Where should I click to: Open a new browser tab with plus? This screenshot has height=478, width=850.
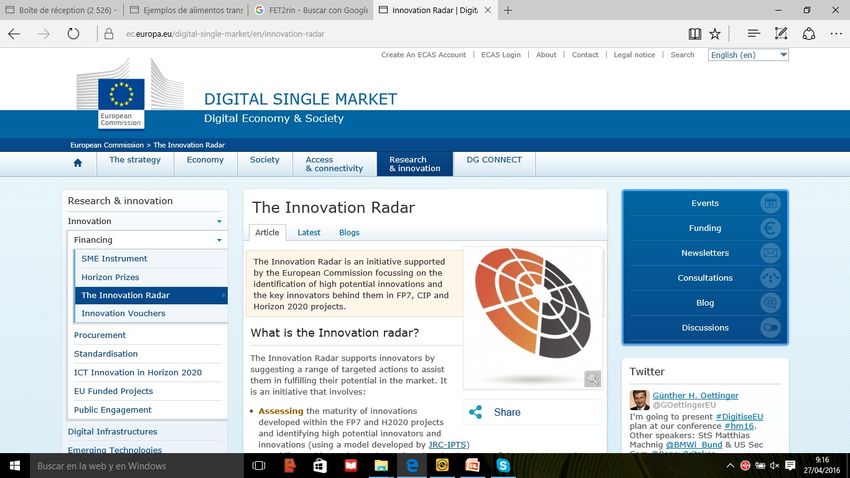point(508,10)
